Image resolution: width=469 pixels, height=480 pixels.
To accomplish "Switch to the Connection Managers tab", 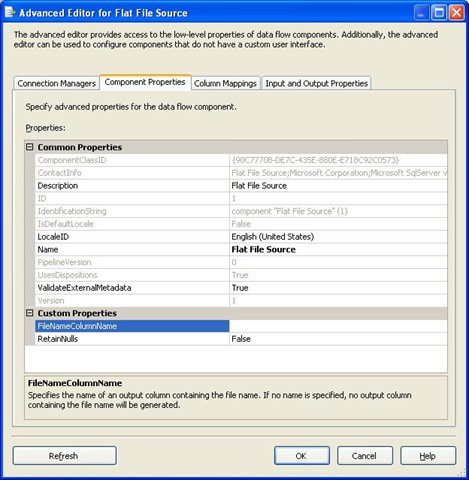I will pos(56,83).
